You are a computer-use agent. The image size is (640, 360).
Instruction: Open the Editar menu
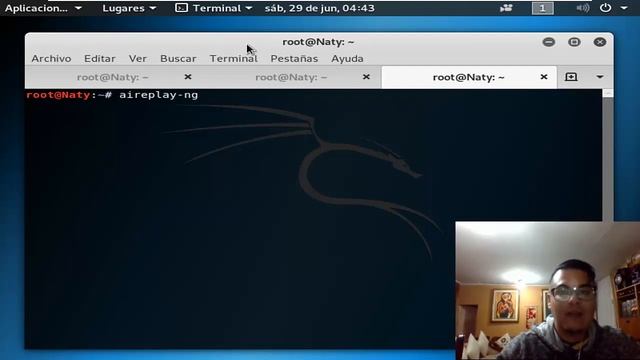pyautogui.click(x=100, y=59)
